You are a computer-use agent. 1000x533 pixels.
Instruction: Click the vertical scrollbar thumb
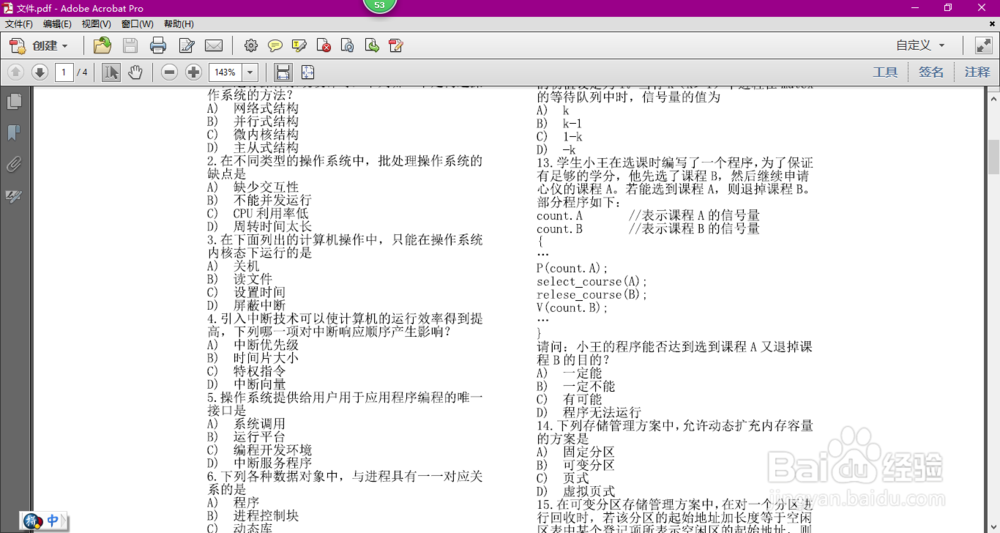[x=994, y=157]
